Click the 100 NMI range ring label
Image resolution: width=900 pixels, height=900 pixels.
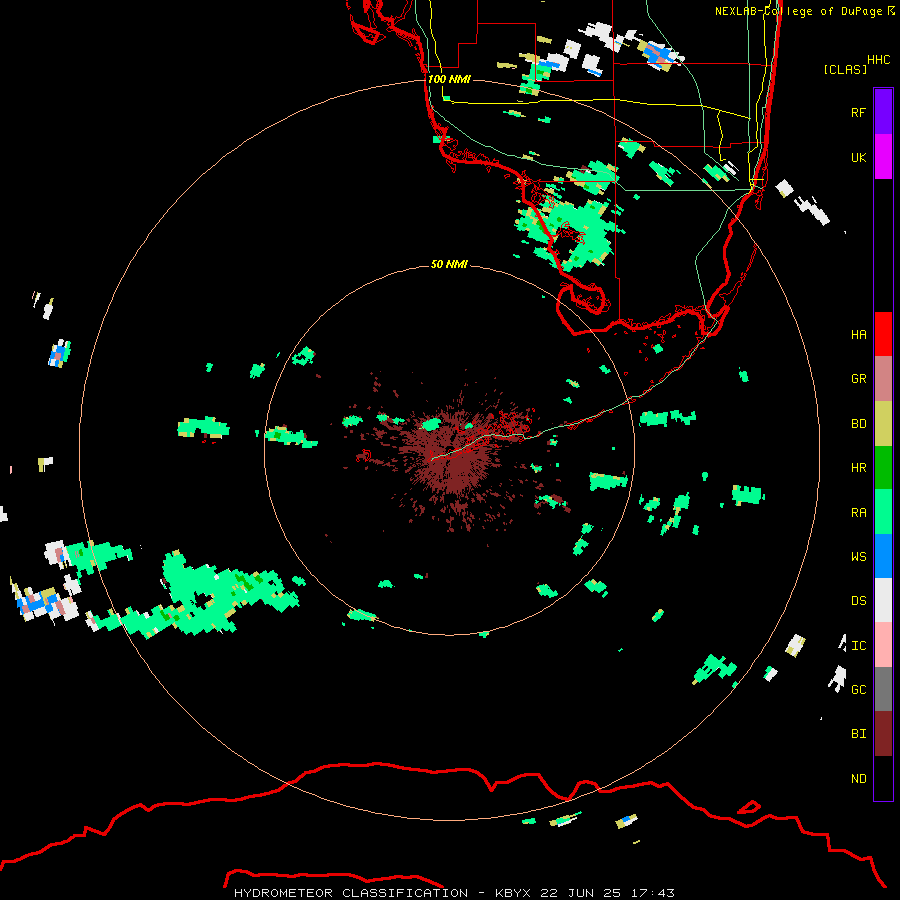pos(449,79)
